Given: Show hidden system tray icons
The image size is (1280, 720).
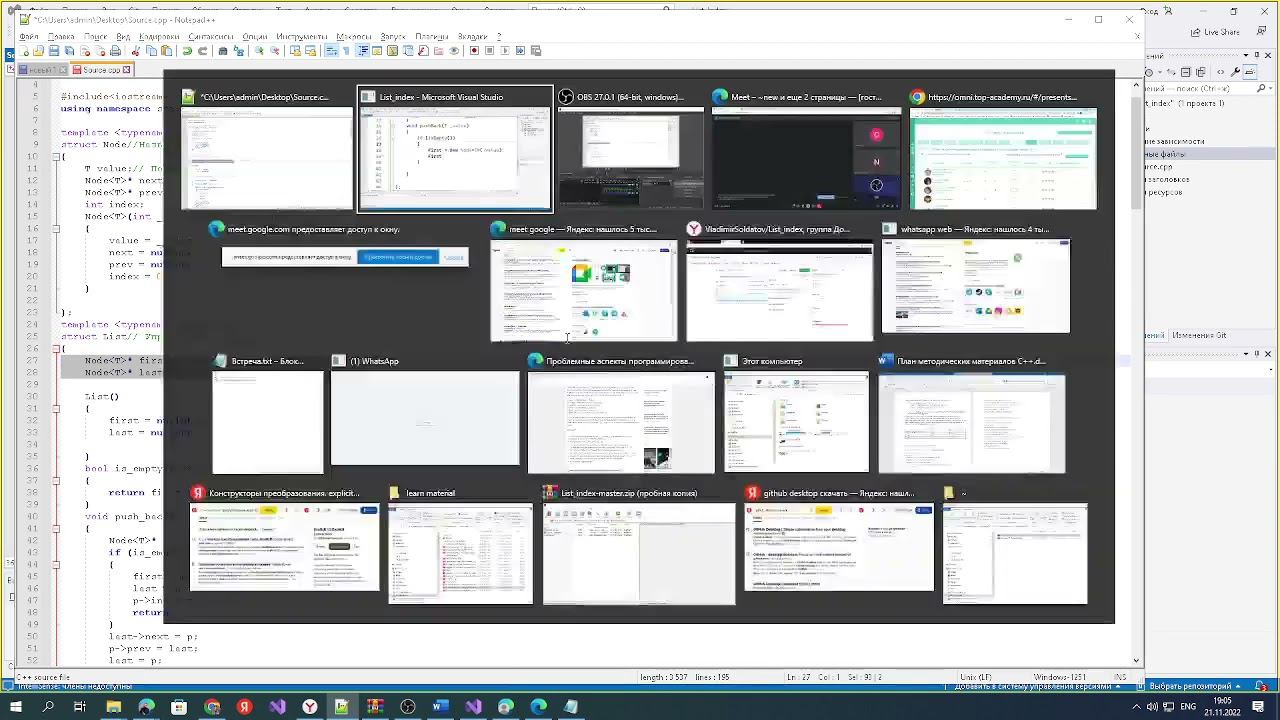Looking at the screenshot, I should 1137,707.
